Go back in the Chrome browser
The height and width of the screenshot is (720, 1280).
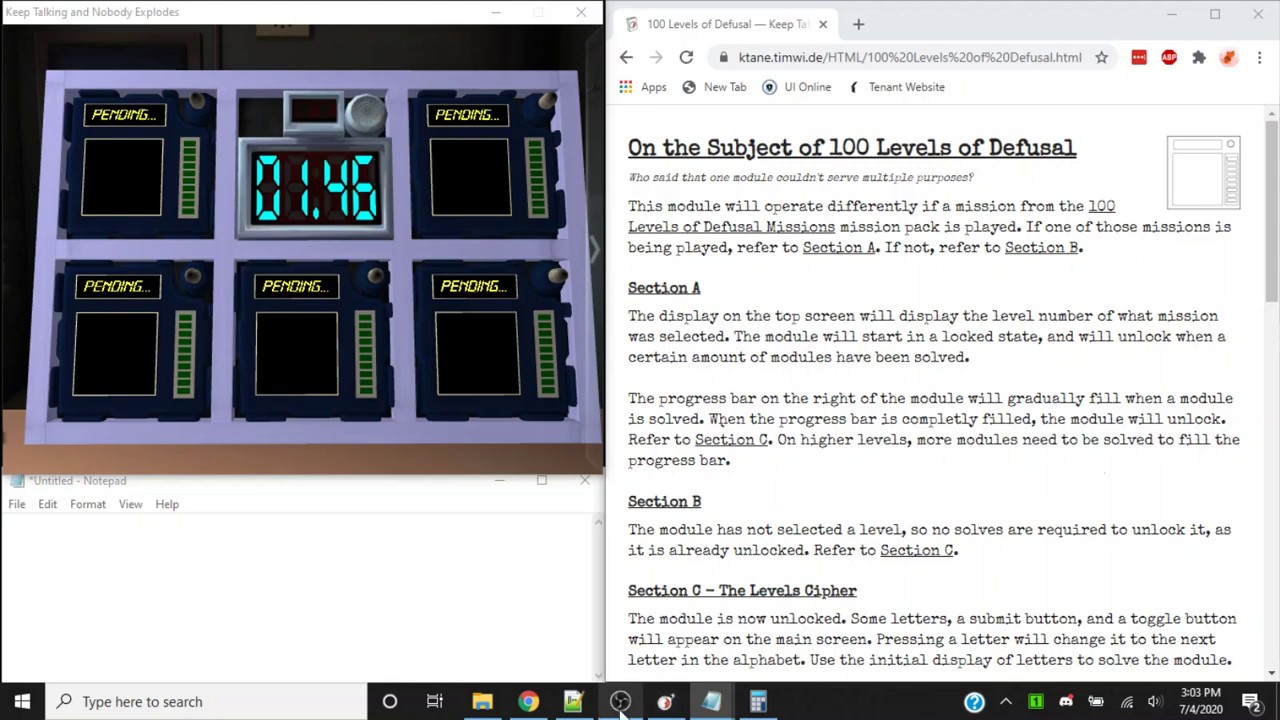pyautogui.click(x=626, y=57)
